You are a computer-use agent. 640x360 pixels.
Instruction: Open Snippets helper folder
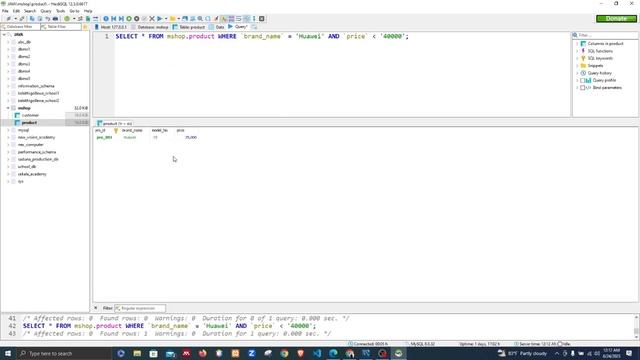coord(595,66)
